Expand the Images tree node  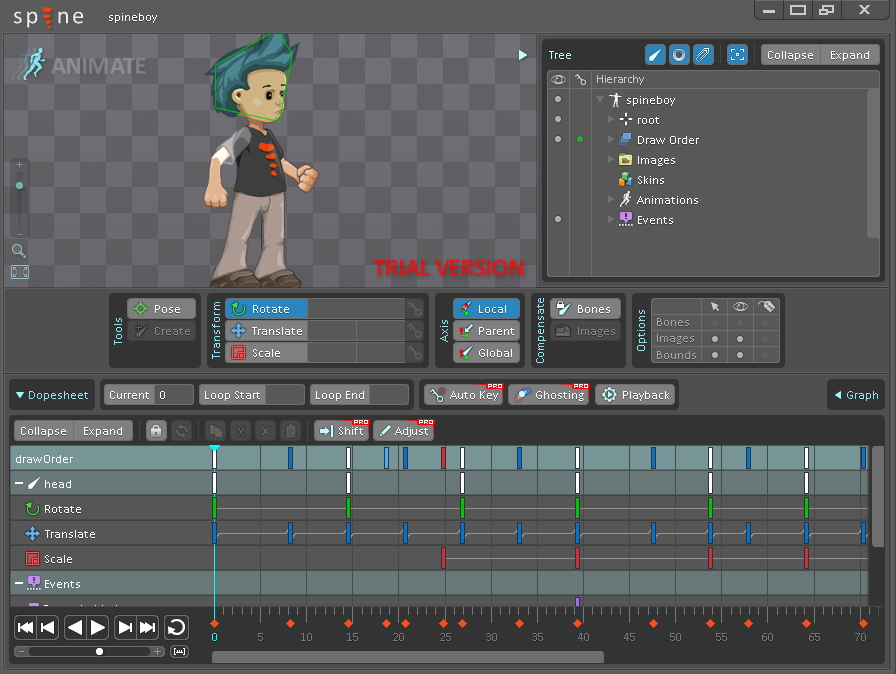(611, 159)
